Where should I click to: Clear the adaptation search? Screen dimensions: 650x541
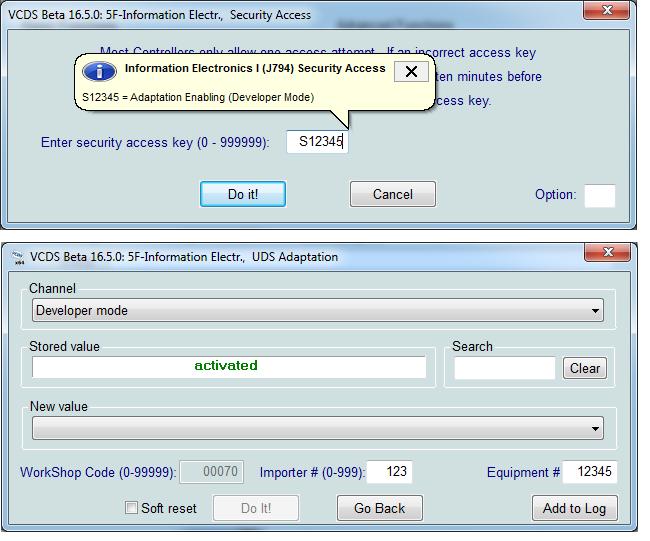tap(585, 368)
